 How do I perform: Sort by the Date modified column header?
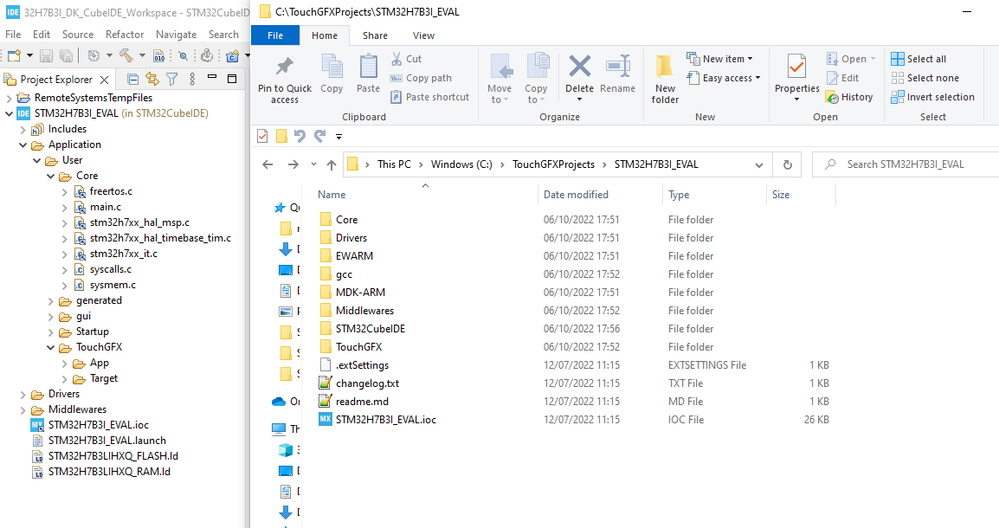576,195
